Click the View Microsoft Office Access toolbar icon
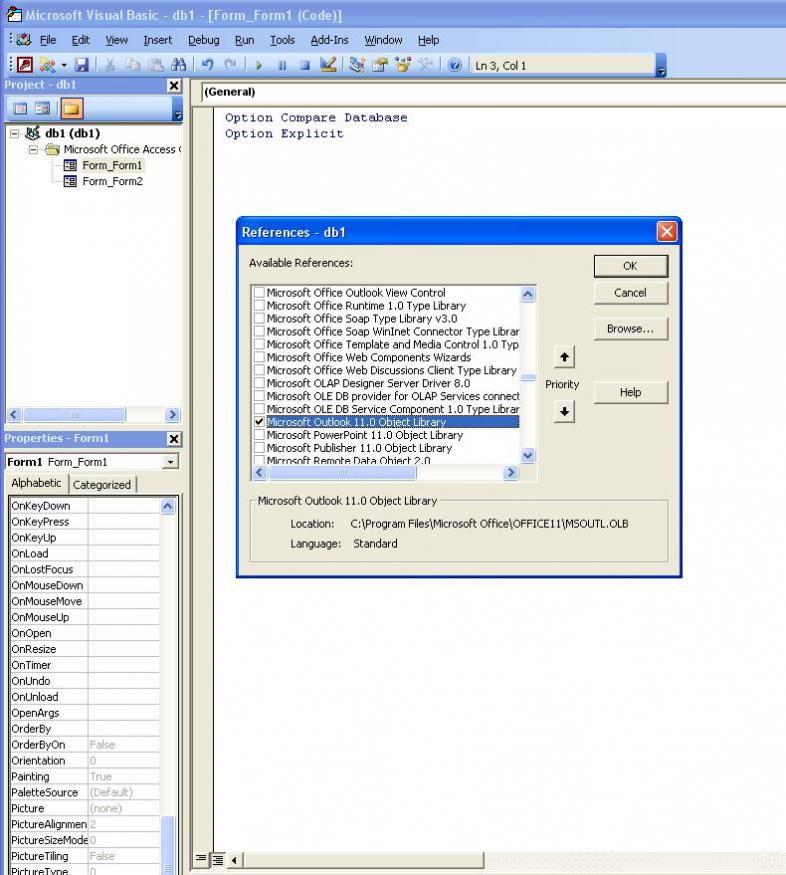Viewport: 786px width, 875px height. tap(25, 65)
